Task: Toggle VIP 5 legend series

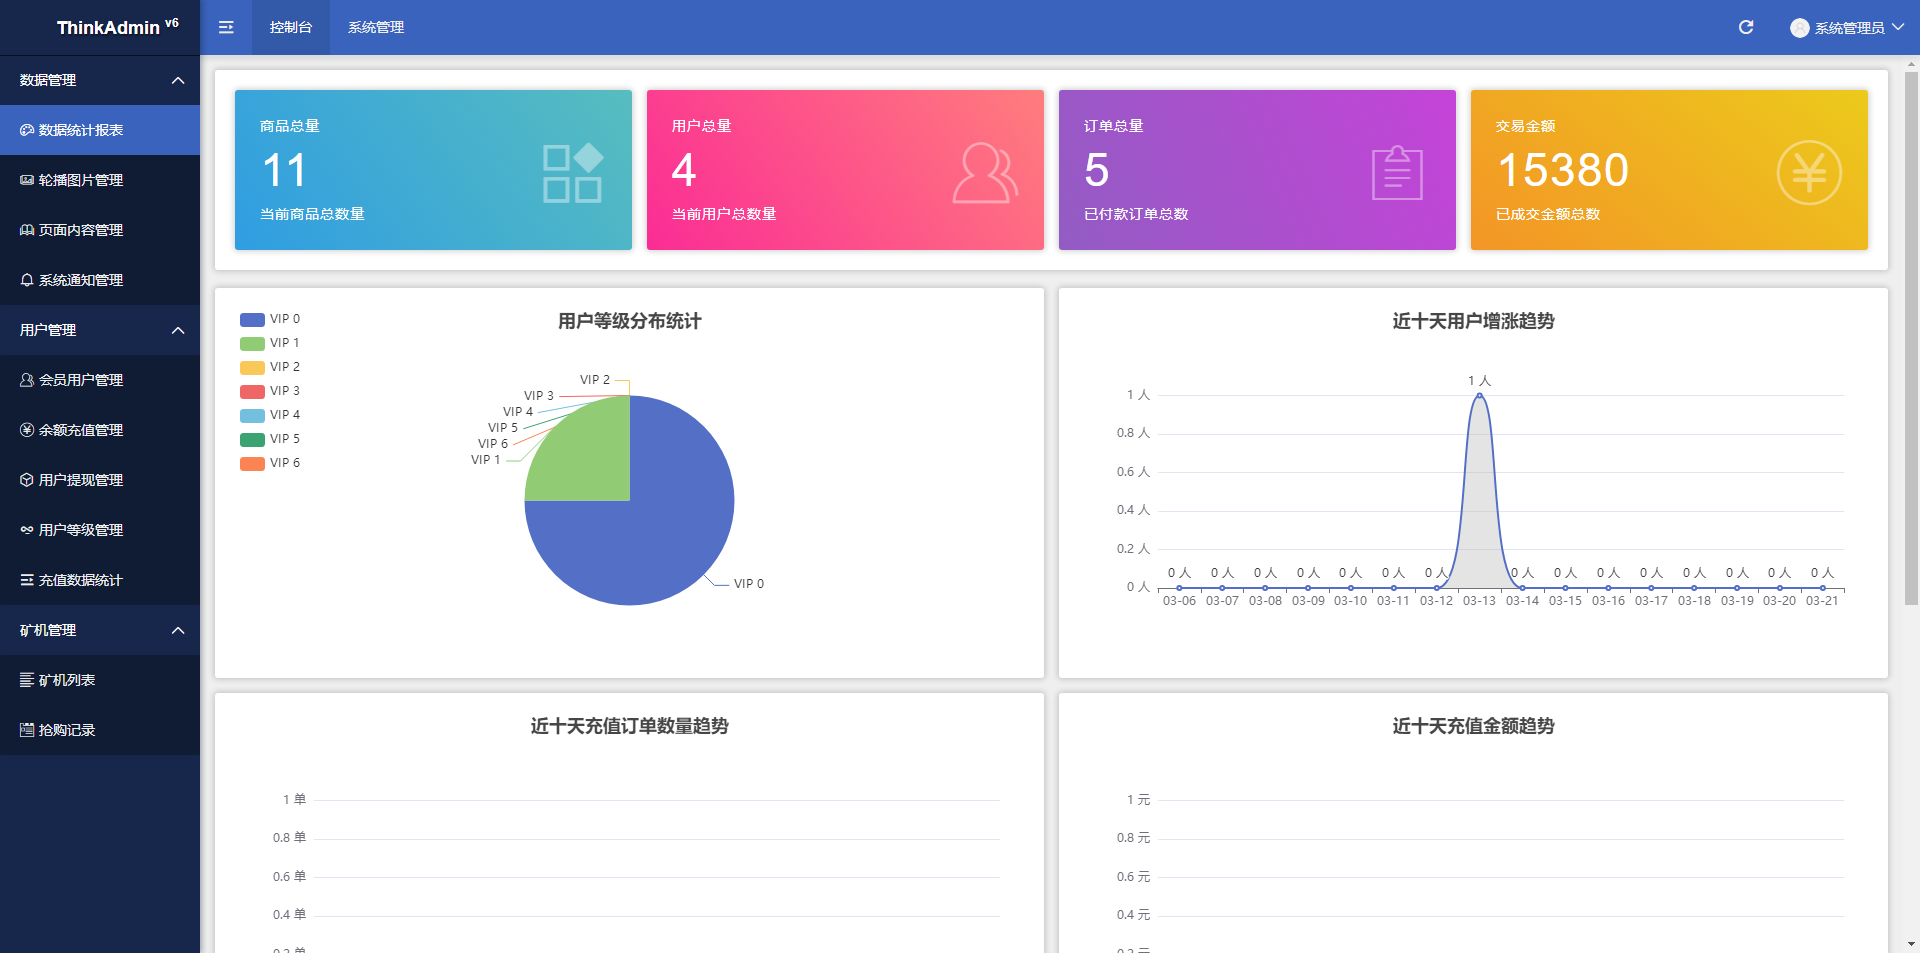Action: 270,439
